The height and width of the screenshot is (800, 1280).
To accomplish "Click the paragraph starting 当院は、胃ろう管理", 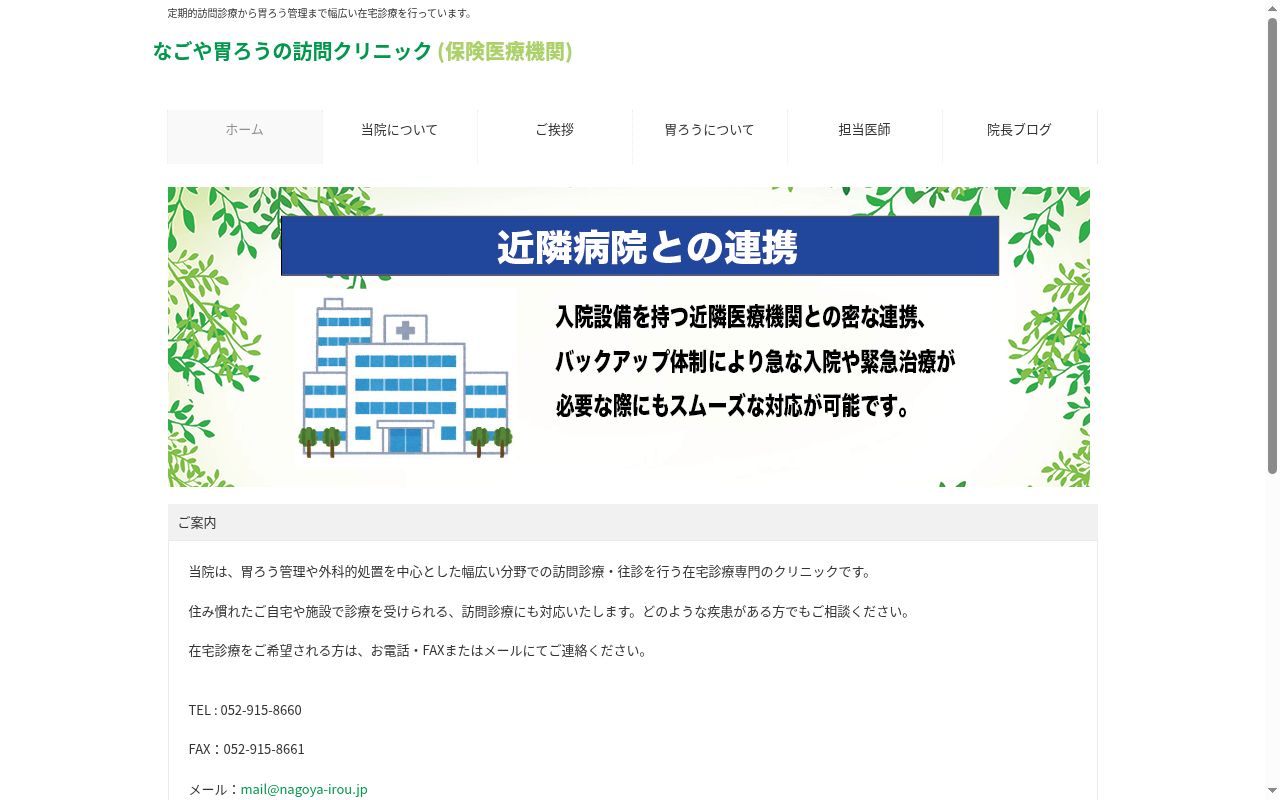I will click(x=532, y=572).
